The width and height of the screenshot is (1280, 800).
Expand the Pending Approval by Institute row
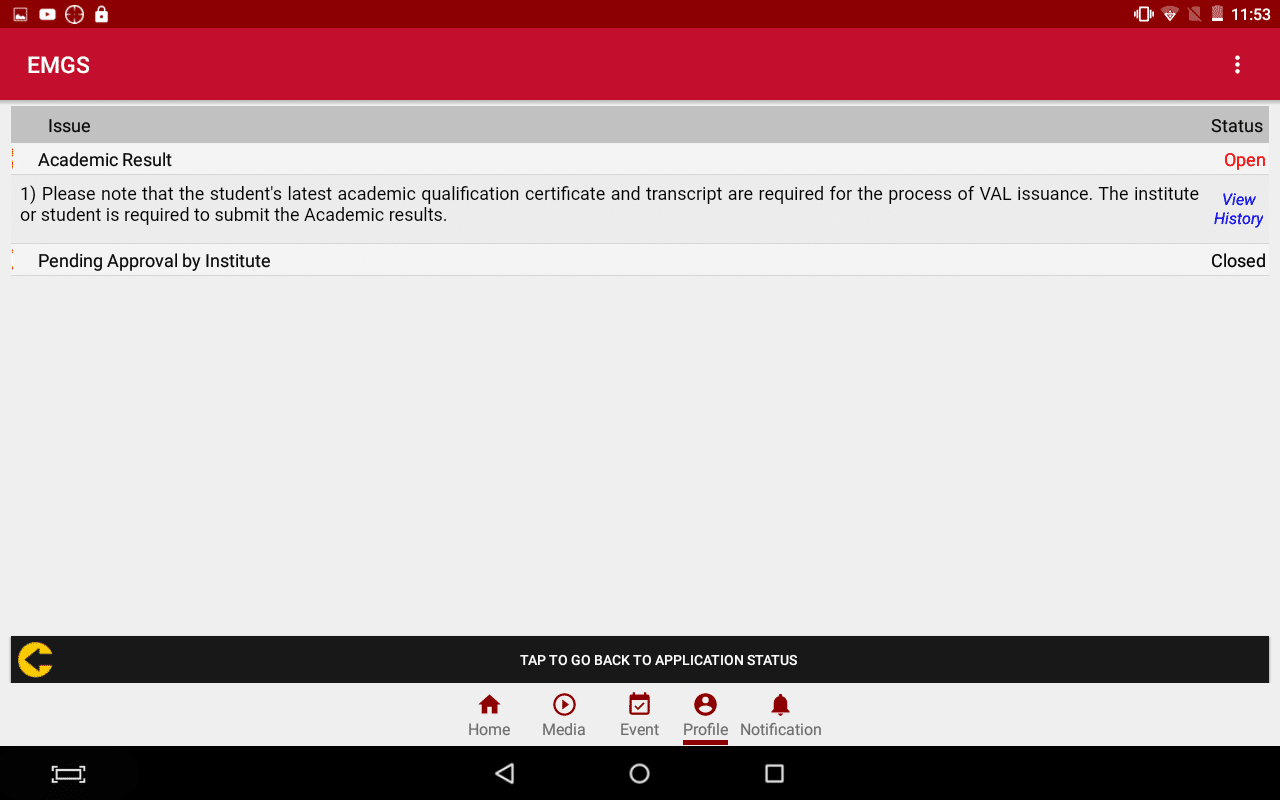(x=154, y=261)
